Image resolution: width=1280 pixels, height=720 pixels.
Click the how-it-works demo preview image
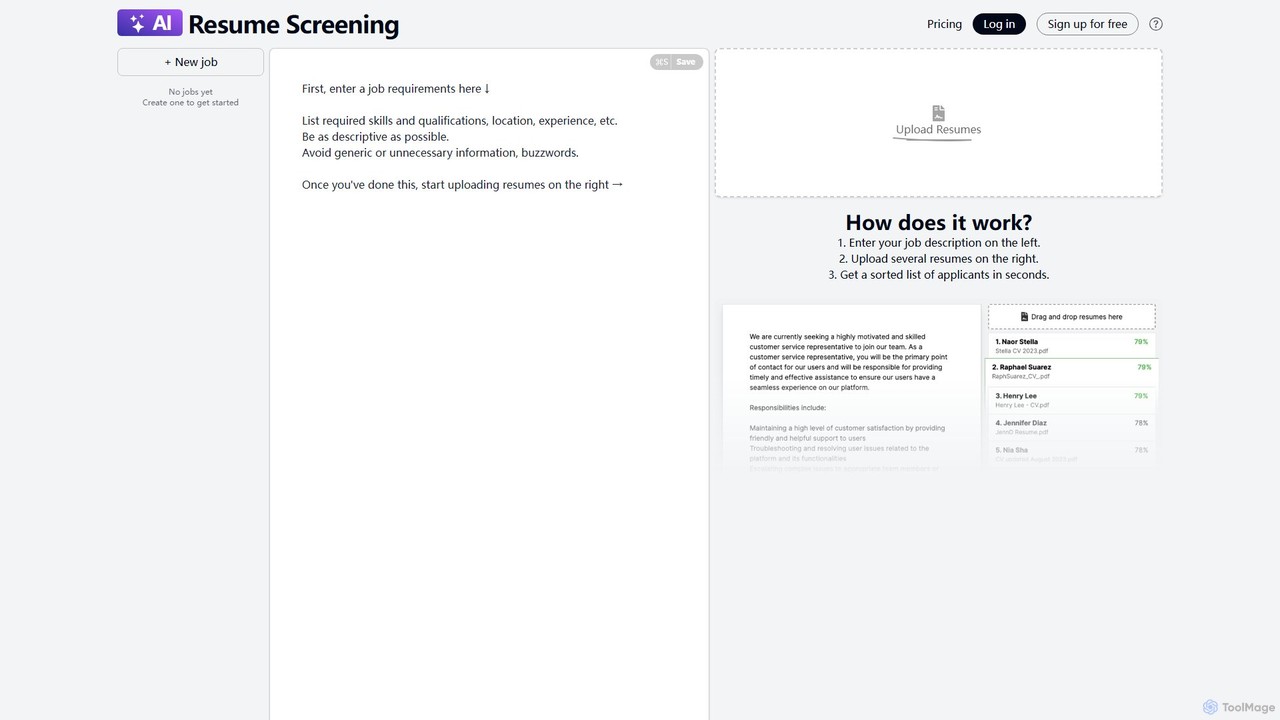point(938,386)
